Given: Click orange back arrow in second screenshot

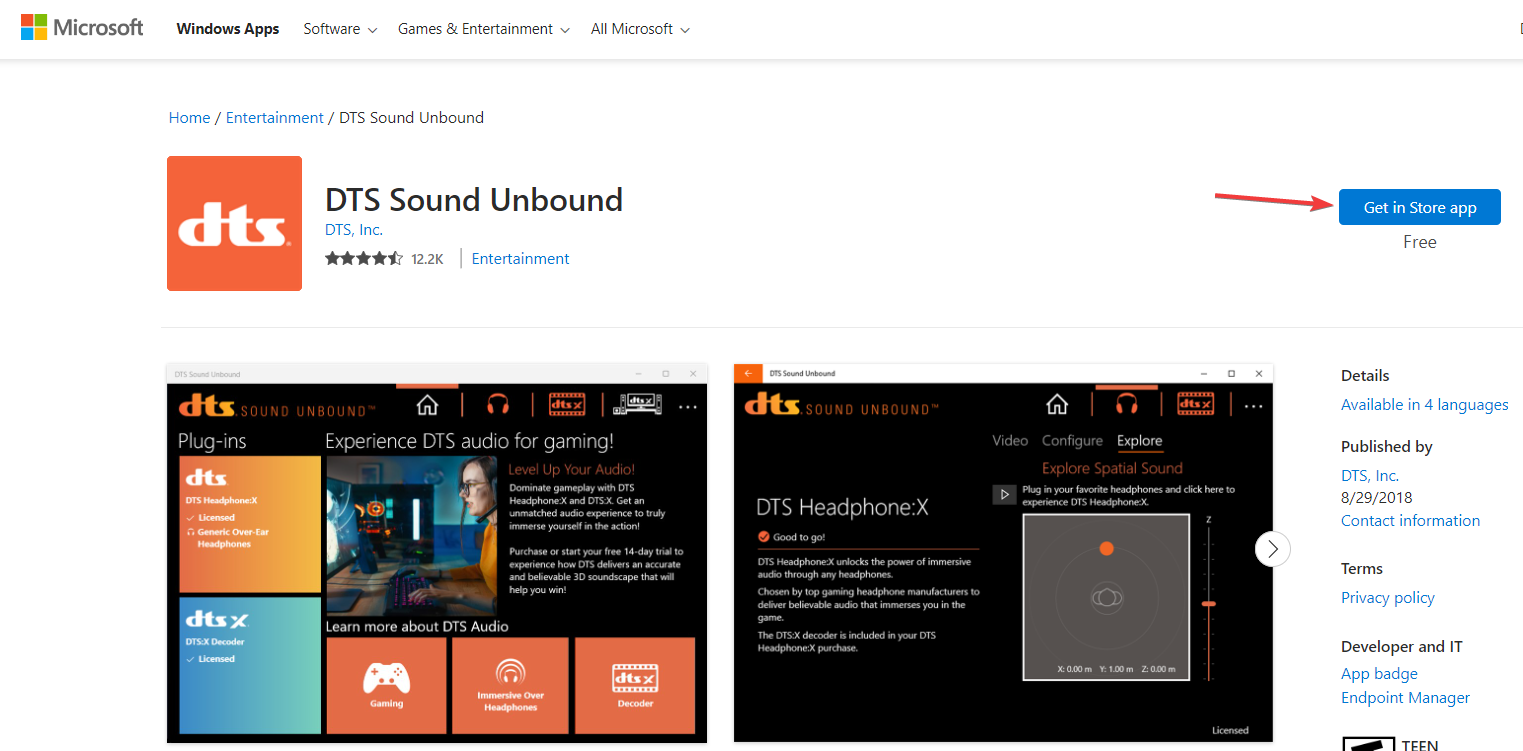Looking at the screenshot, I should pos(748,373).
